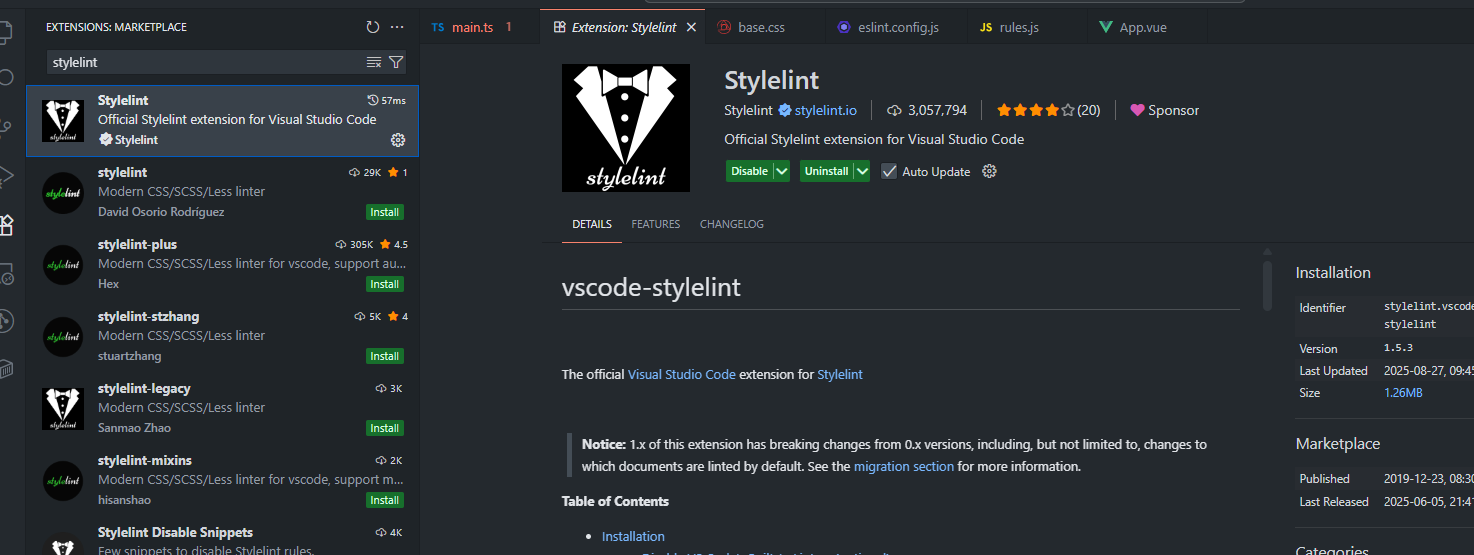The width and height of the screenshot is (1474, 555).
Task: Click the download count cloud icon in details
Action: pos(894,110)
